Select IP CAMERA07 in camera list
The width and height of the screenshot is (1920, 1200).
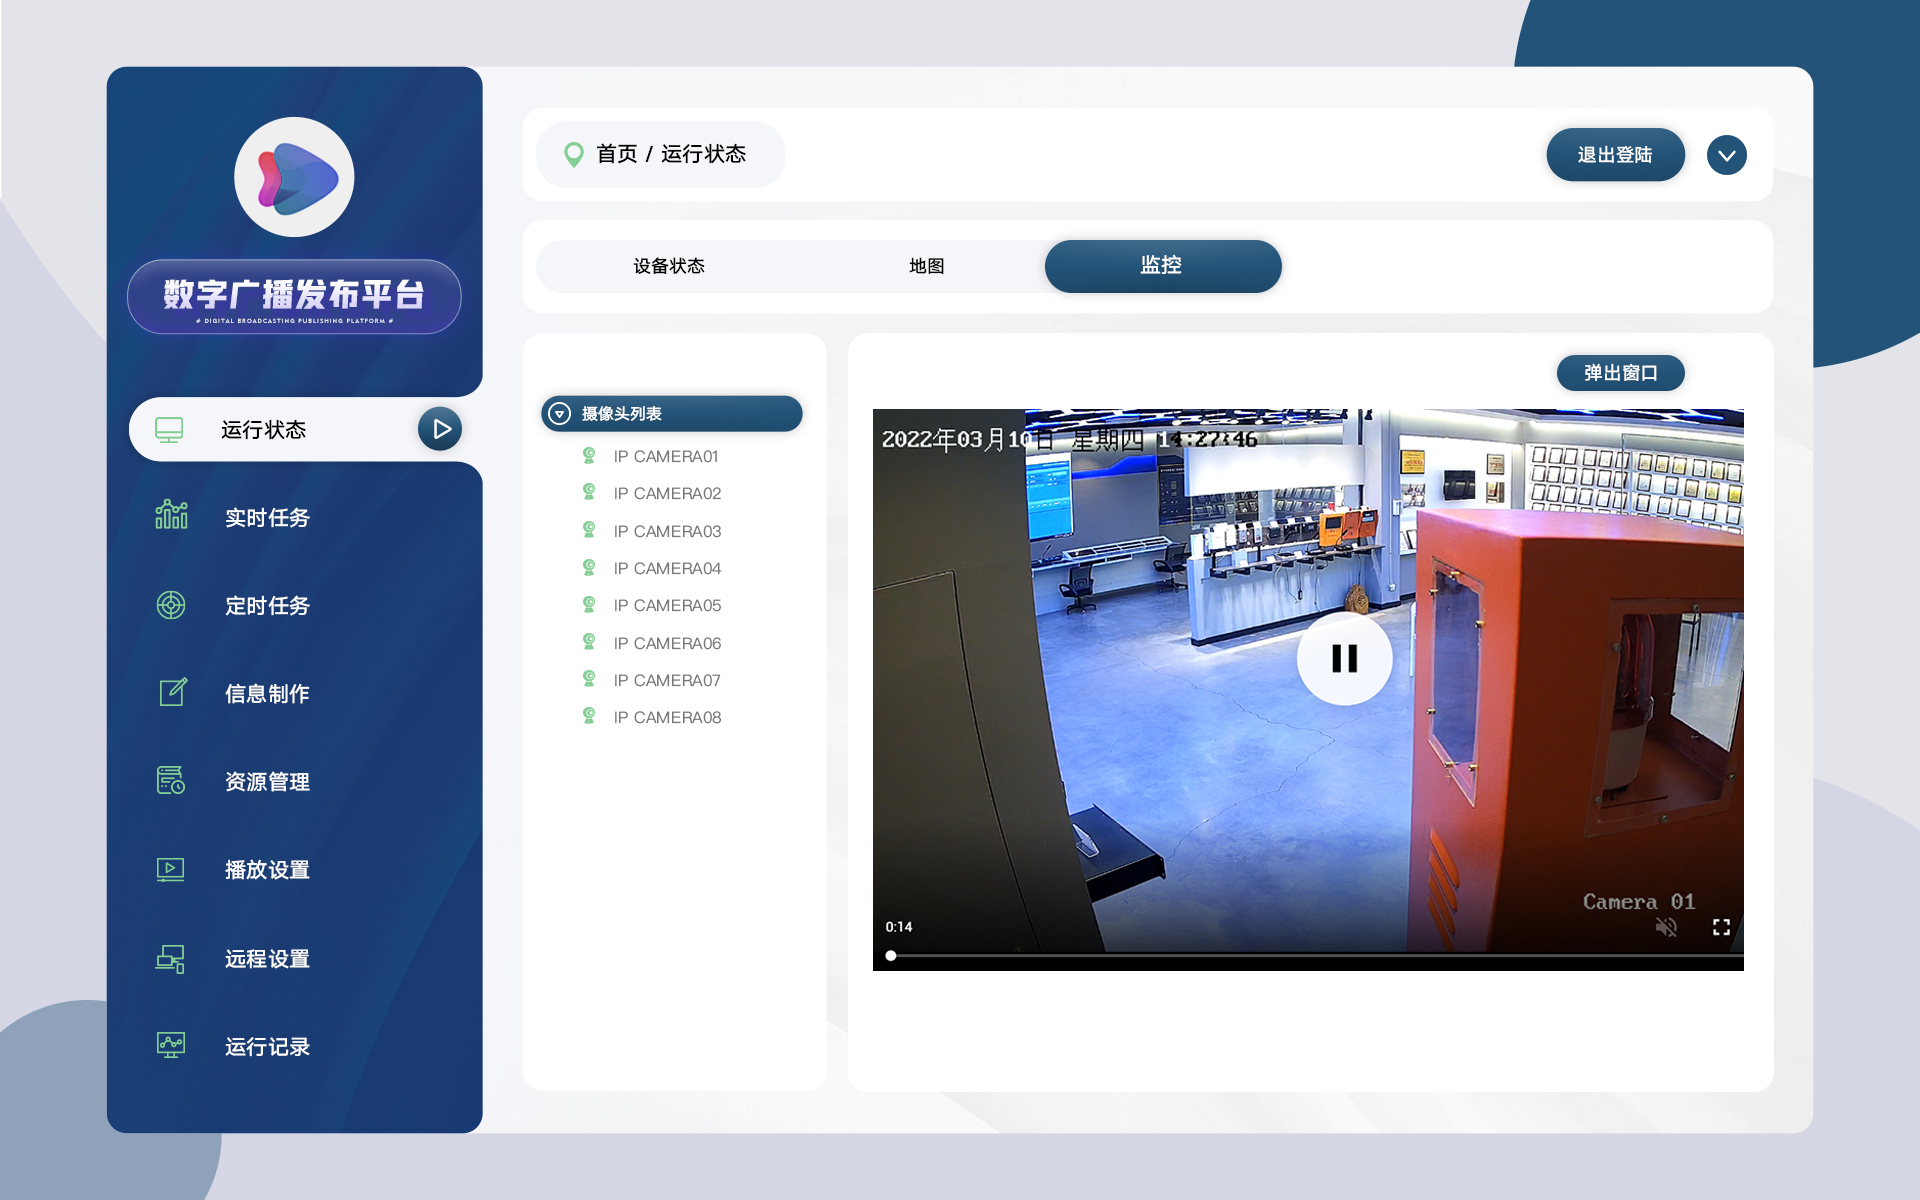(667, 680)
